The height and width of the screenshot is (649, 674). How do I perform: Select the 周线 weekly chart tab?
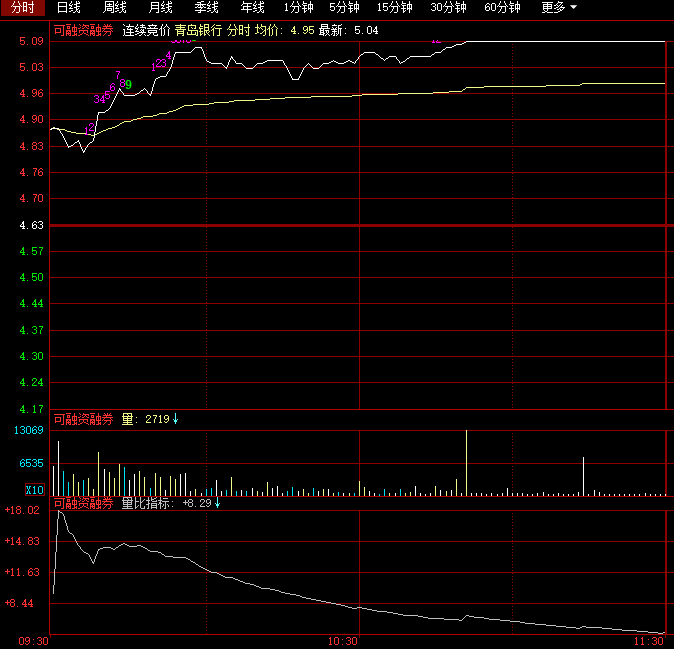[x=115, y=8]
